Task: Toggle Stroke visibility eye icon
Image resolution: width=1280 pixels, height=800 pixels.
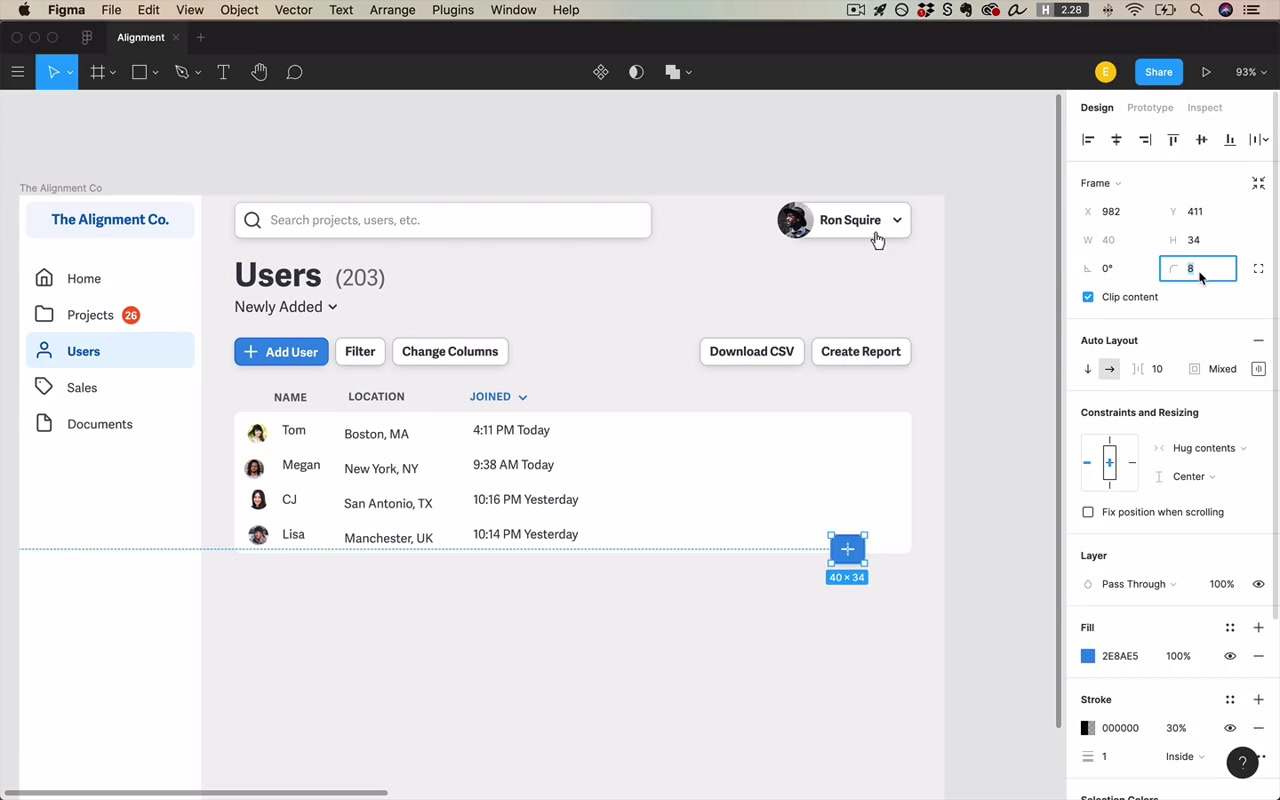Action: coord(1230,728)
